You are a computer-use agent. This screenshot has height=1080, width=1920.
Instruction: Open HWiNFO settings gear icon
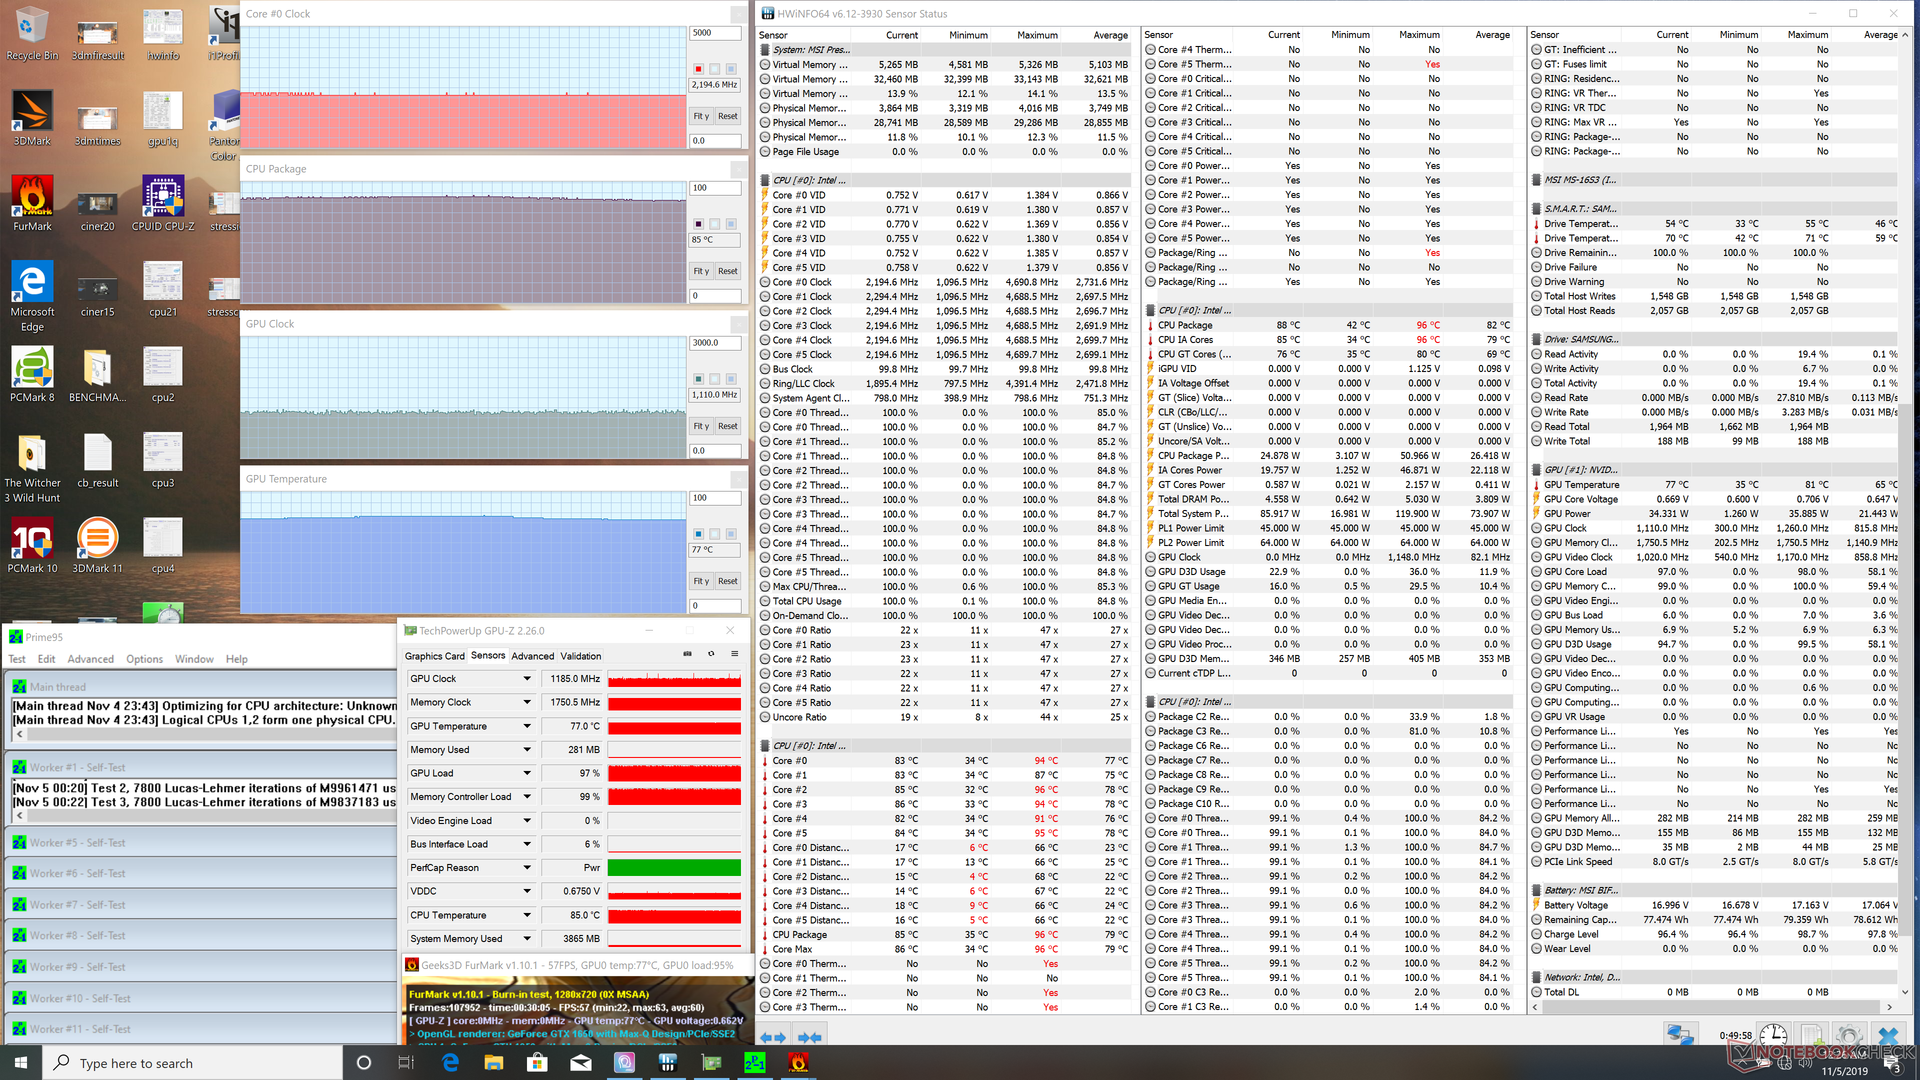coord(1849,1036)
